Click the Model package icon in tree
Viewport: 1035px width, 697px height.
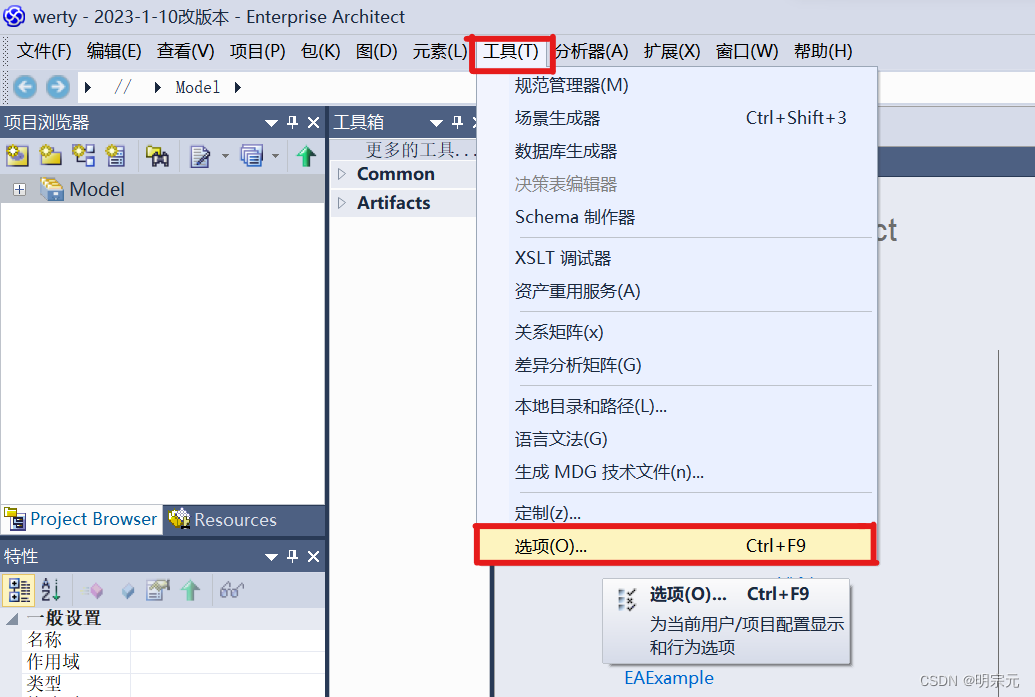[51, 189]
